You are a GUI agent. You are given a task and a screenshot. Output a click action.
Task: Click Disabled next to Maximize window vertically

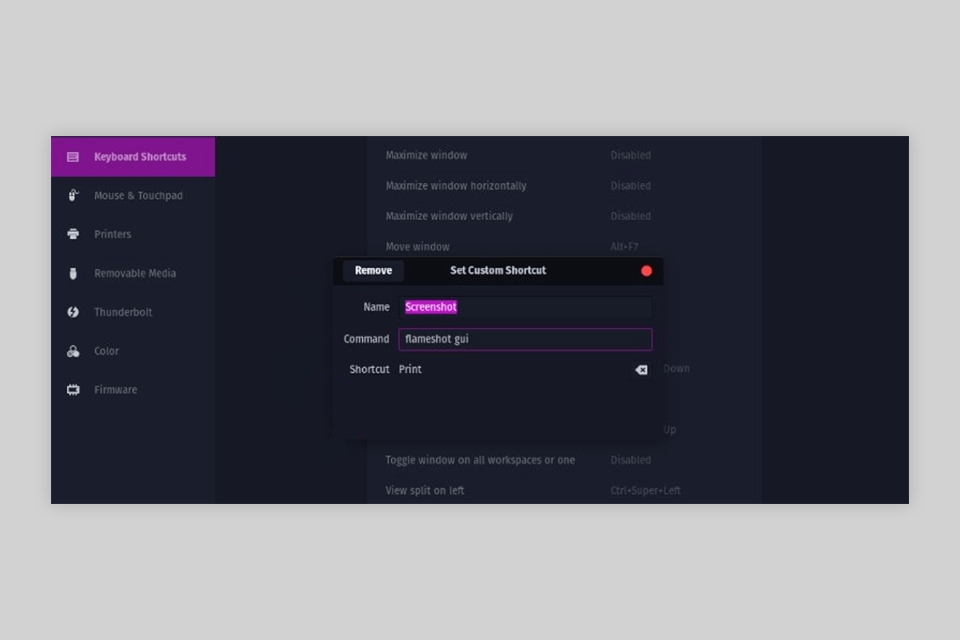pyautogui.click(x=631, y=216)
